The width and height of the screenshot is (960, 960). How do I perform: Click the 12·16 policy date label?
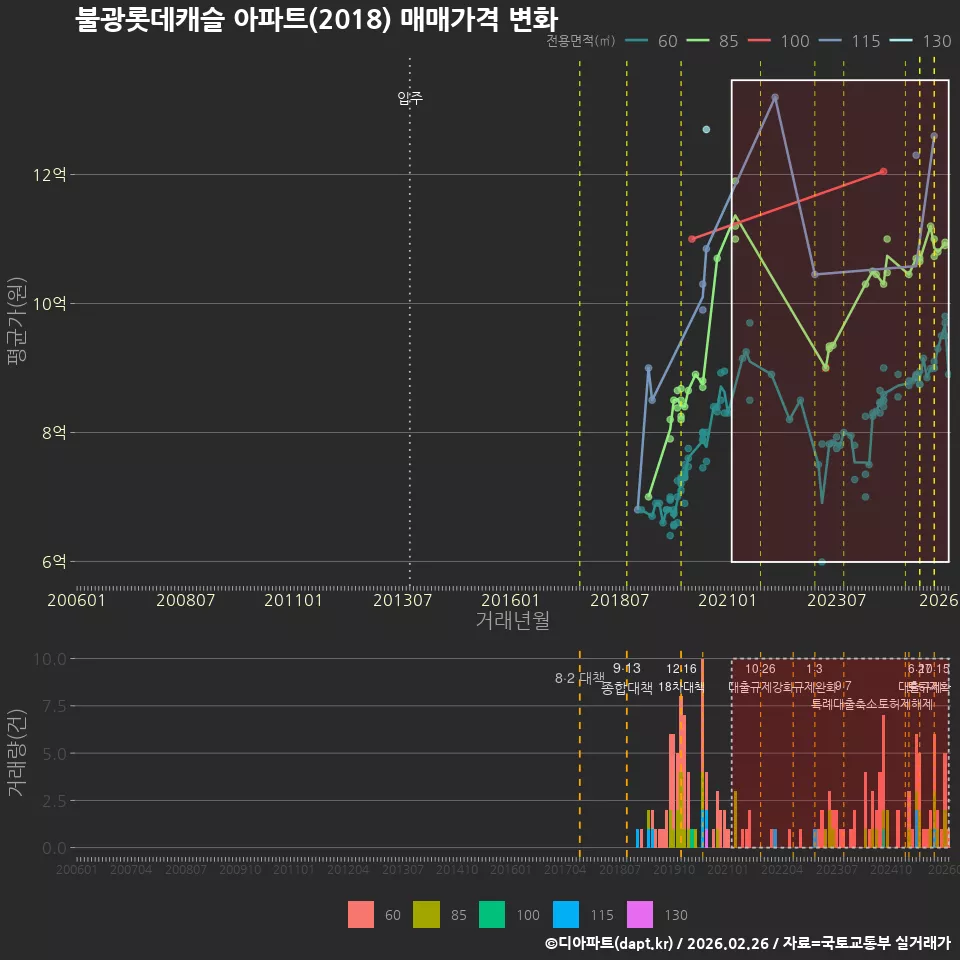tap(681, 669)
